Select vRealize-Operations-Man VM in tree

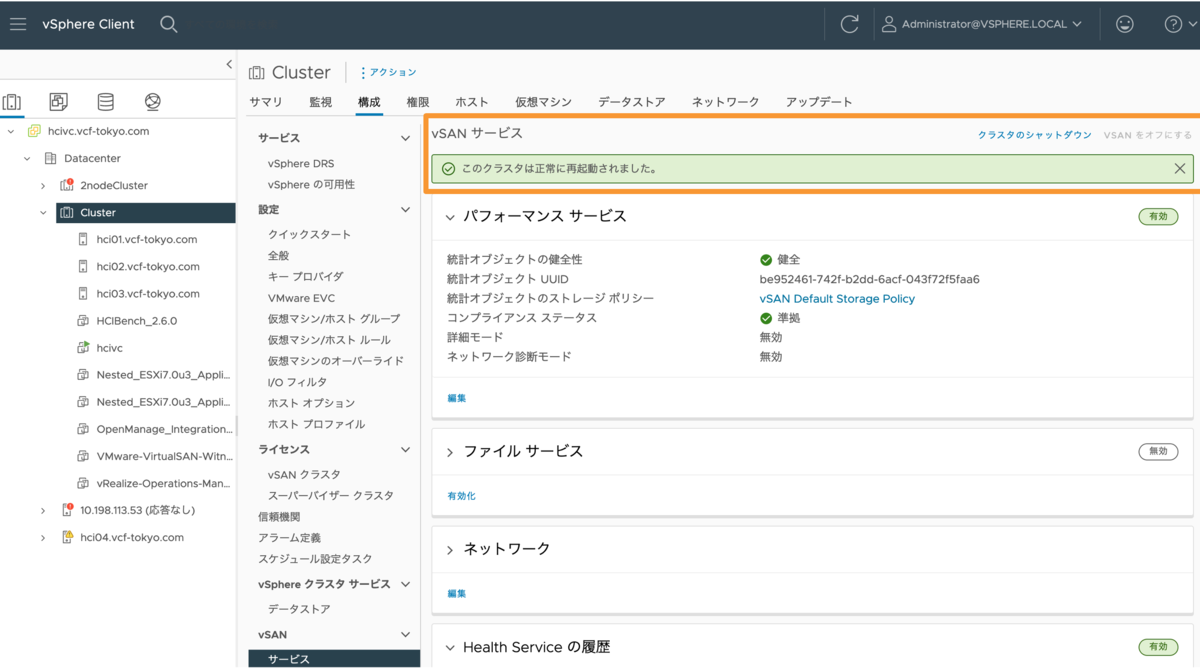164,483
